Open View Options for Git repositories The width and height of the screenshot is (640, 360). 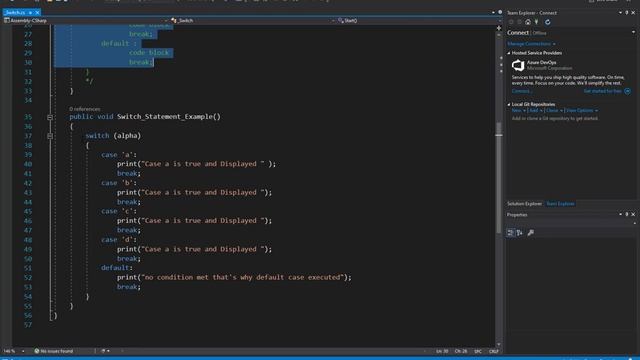click(x=580, y=111)
